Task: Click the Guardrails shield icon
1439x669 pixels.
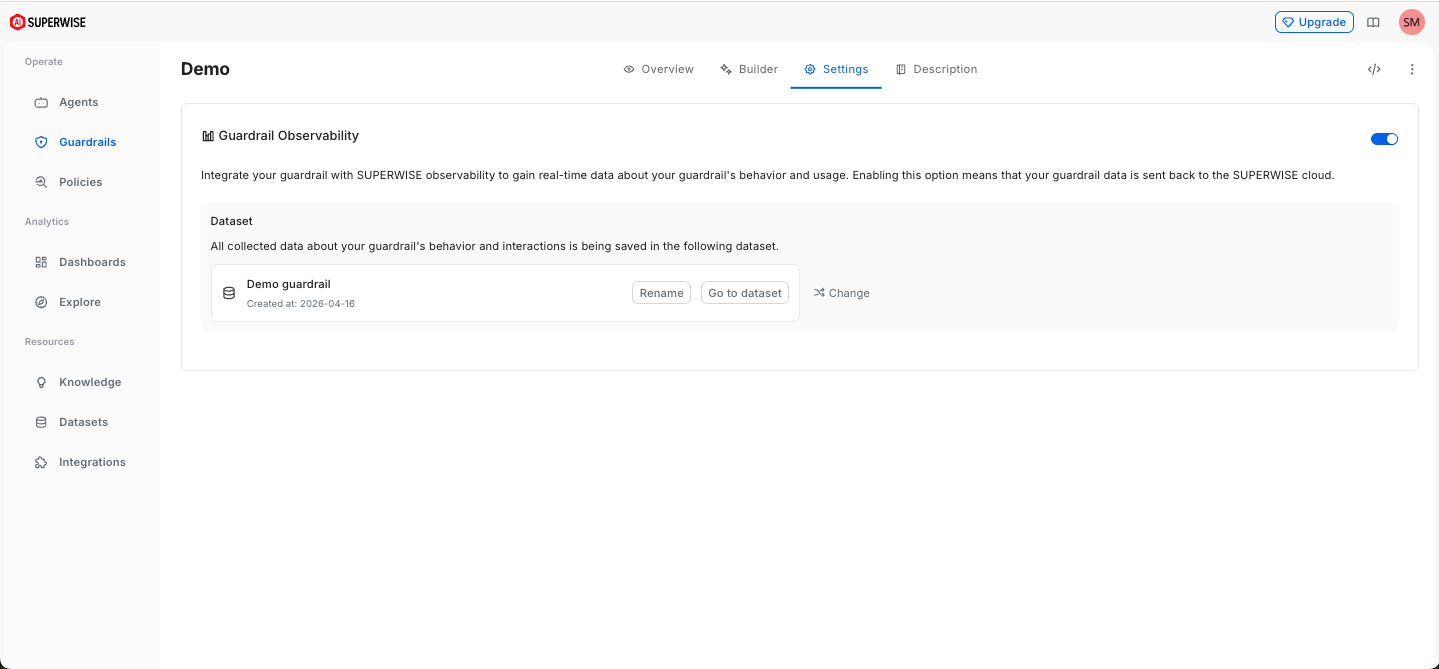Action: (41, 142)
